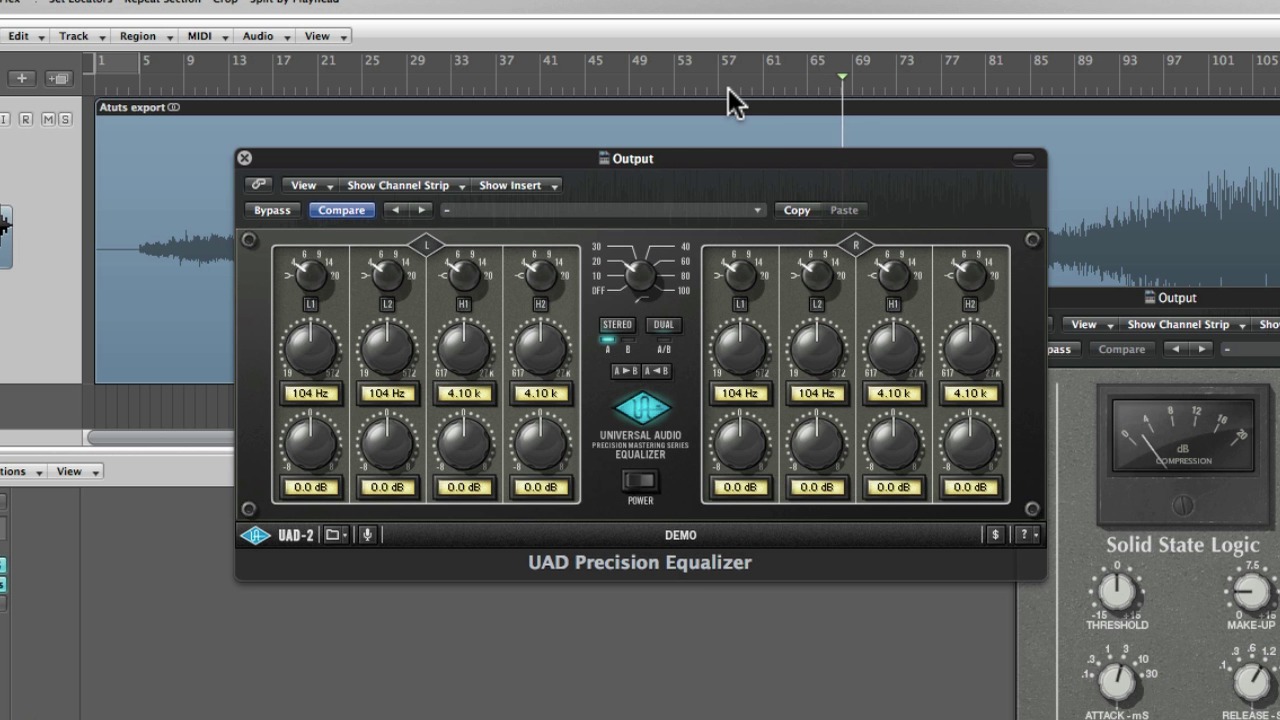Click the Universal Audio logo in the UAD-2 bar
1280x720 pixels.
(x=255, y=535)
